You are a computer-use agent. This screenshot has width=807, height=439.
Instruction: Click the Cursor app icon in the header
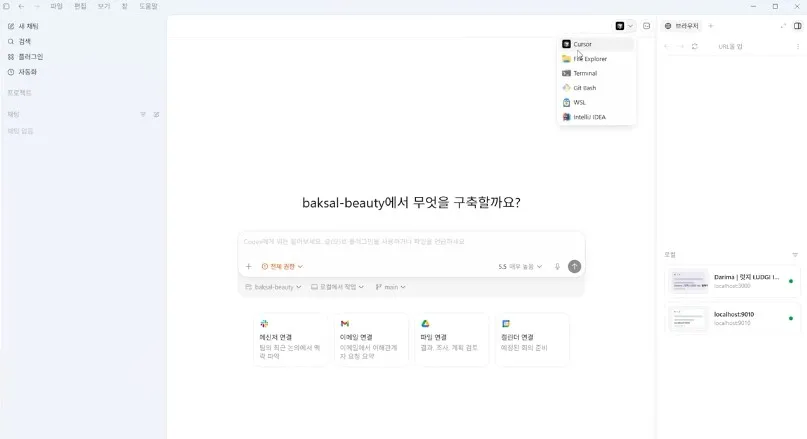(x=620, y=26)
